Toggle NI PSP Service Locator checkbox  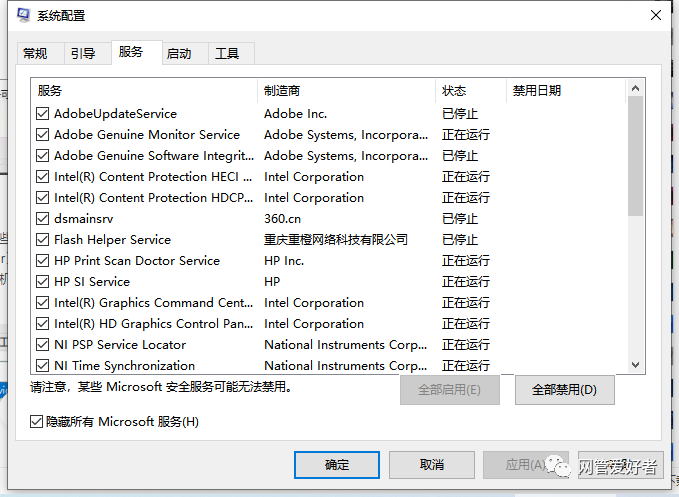pos(42,345)
